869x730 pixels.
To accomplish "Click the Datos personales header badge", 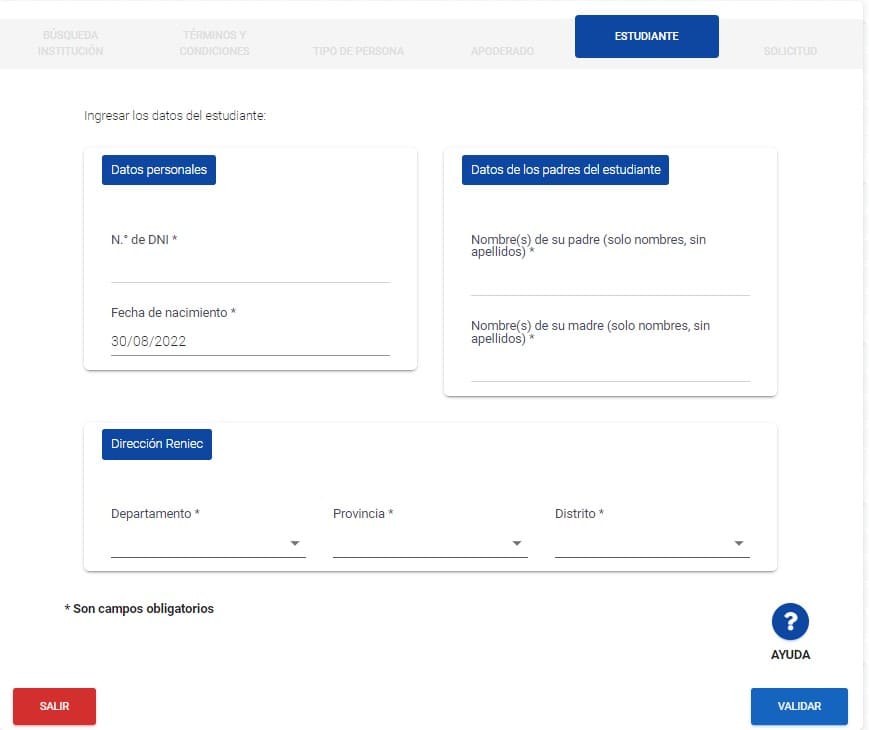I will tap(158, 169).
